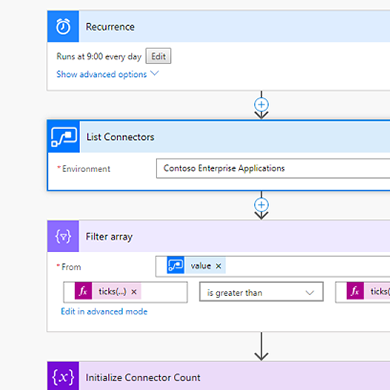Open the 'is greater than' operator dropdown
The image size is (390, 390).
coord(261,292)
